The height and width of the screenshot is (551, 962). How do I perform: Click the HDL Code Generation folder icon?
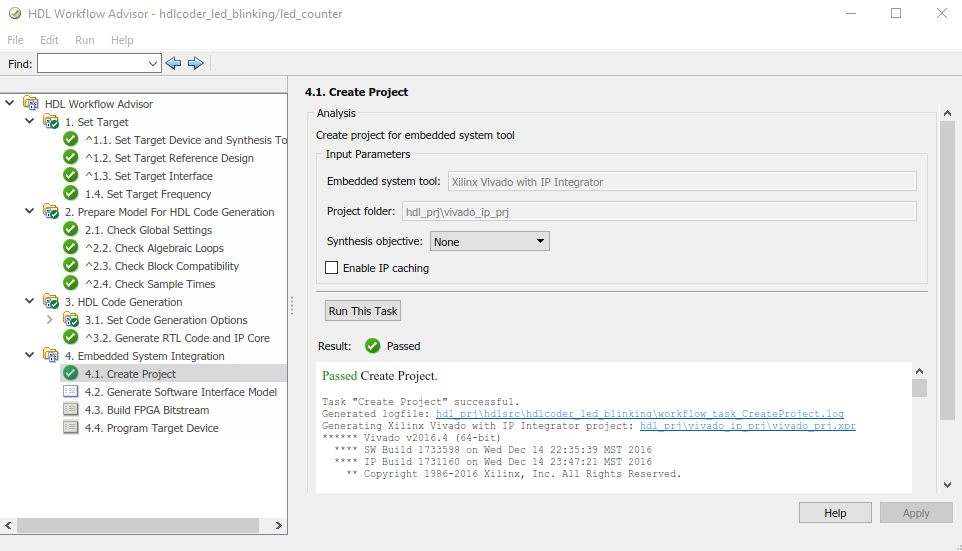[51, 302]
